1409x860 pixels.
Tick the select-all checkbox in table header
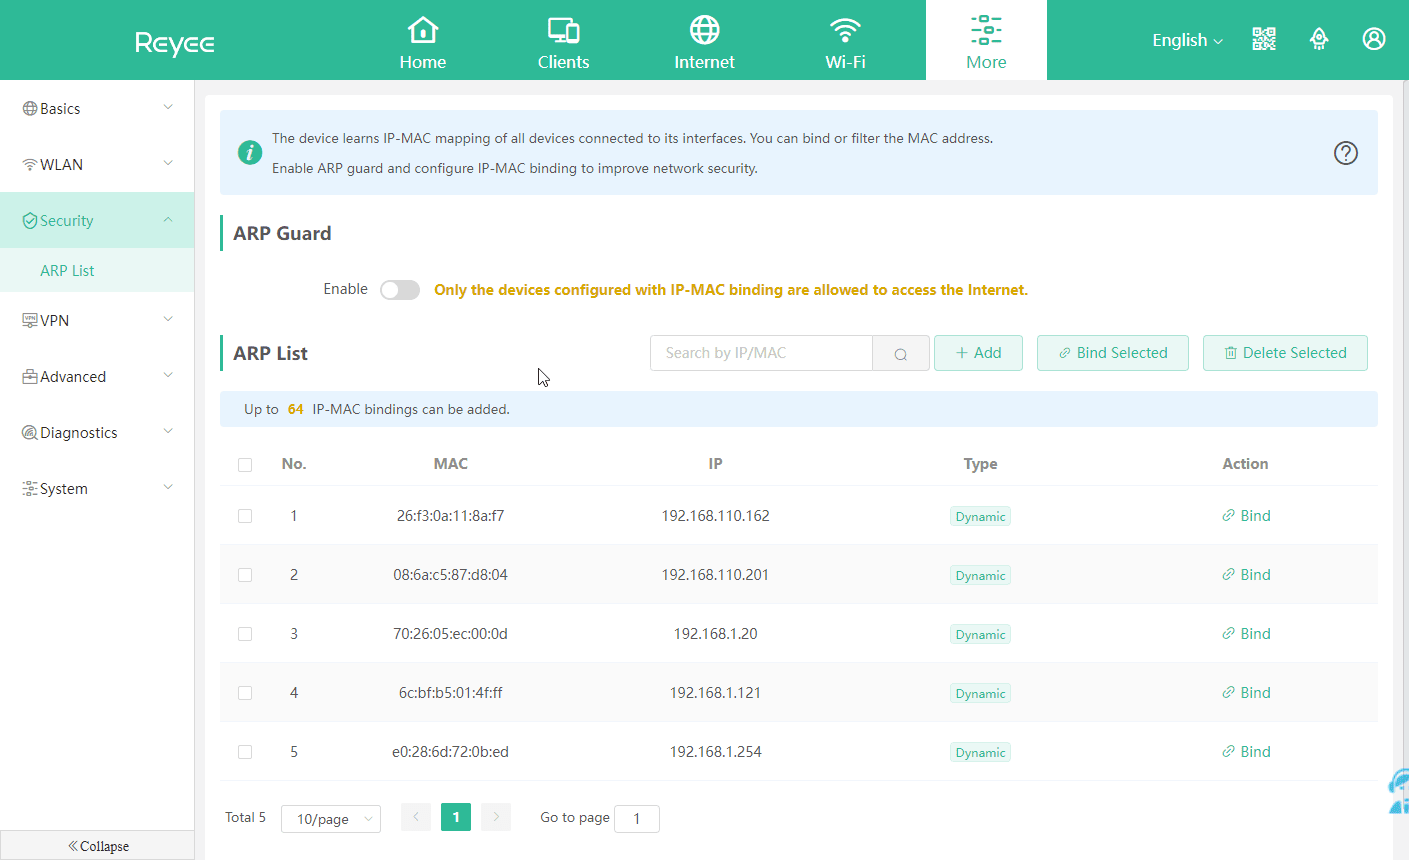pyautogui.click(x=245, y=465)
